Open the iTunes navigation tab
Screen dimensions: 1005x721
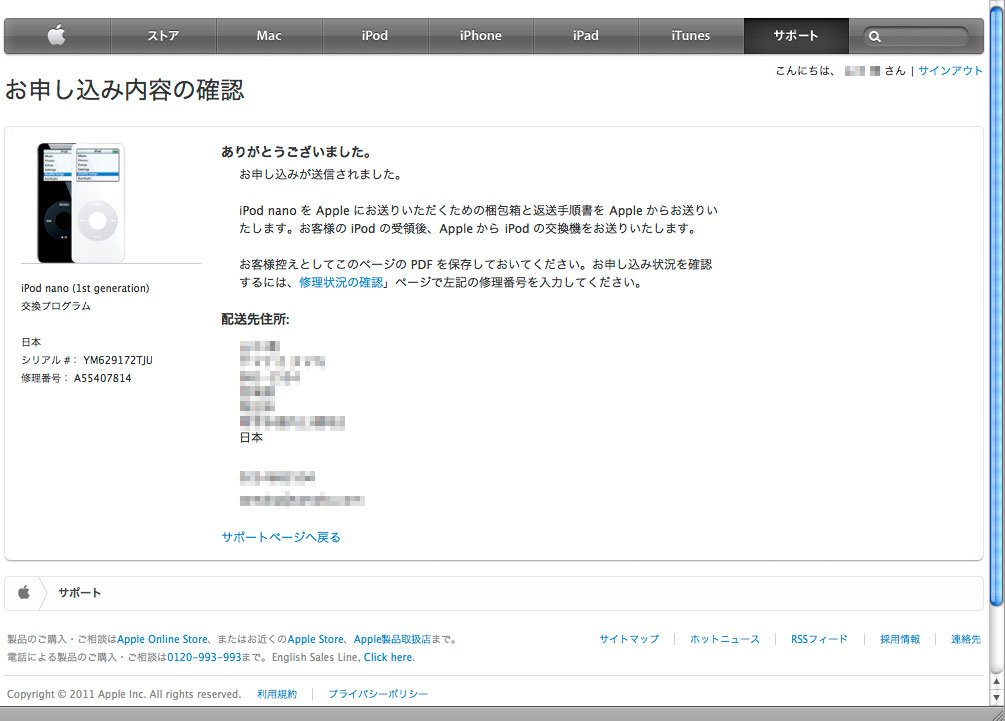click(x=691, y=36)
